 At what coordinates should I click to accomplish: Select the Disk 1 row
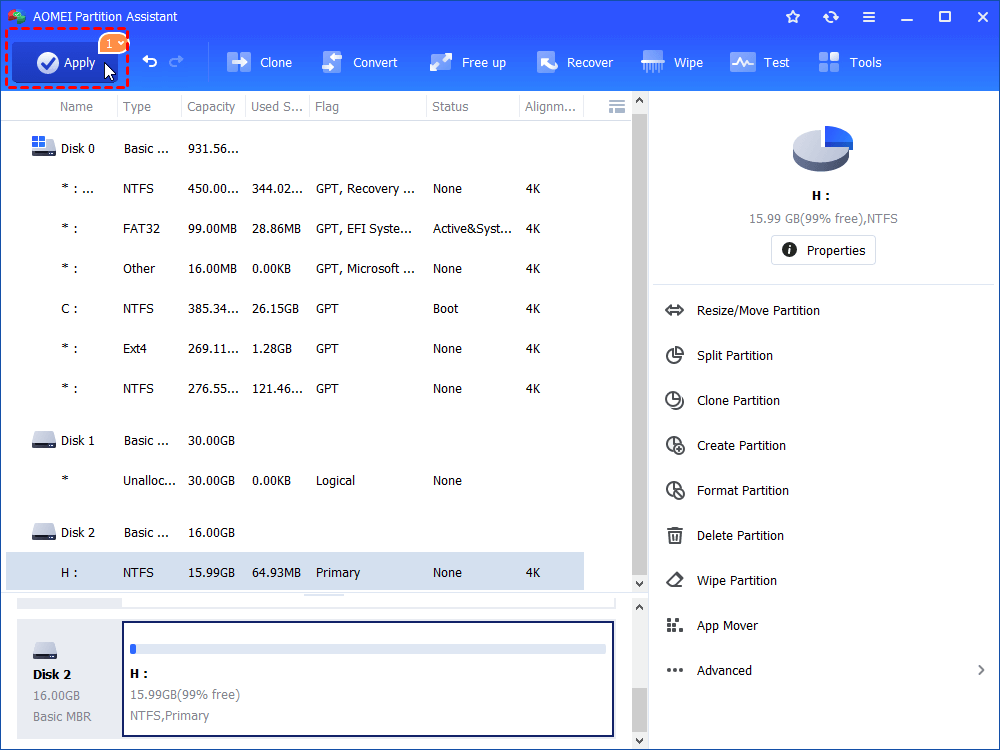(x=295, y=441)
